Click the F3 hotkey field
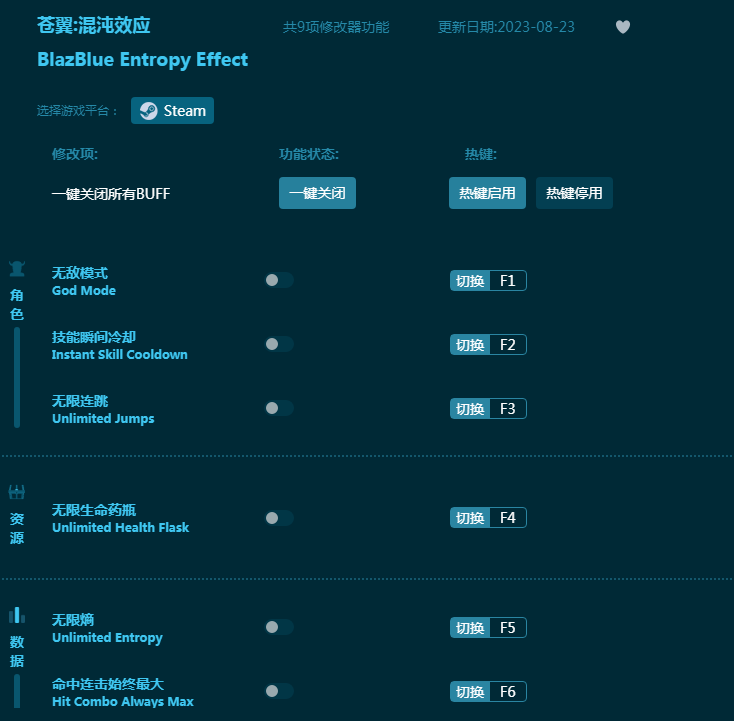Screen dimensions: 734x721 pyautogui.click(x=508, y=409)
